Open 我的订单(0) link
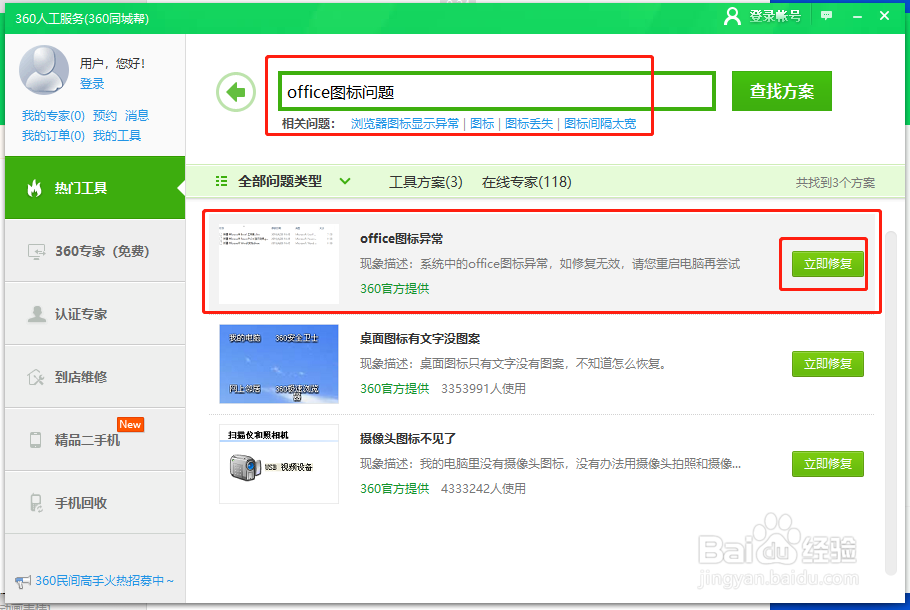 pos(53,136)
